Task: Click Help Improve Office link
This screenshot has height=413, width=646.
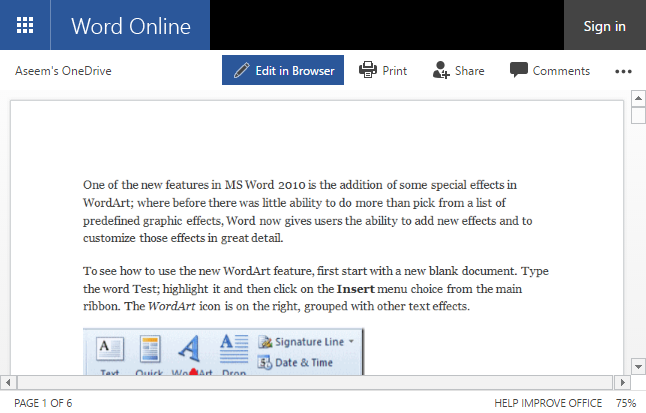Action: 547,403
